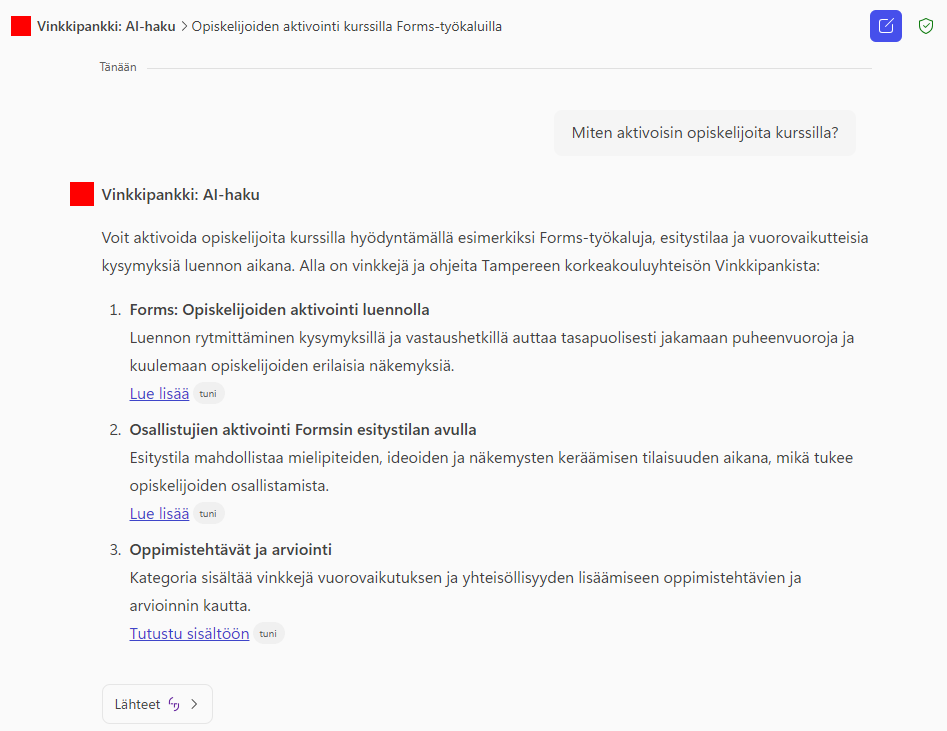Click the agent name Vinkkipankki: AI-haku above the response
This screenshot has height=731, width=947.
tap(180, 195)
